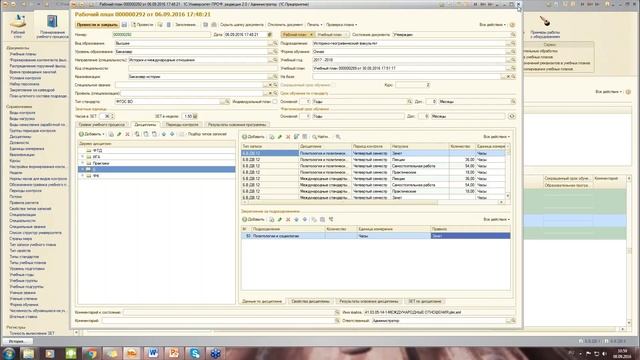Click Отклонить документ button
This screenshot has width=640, height=360.
point(285,25)
